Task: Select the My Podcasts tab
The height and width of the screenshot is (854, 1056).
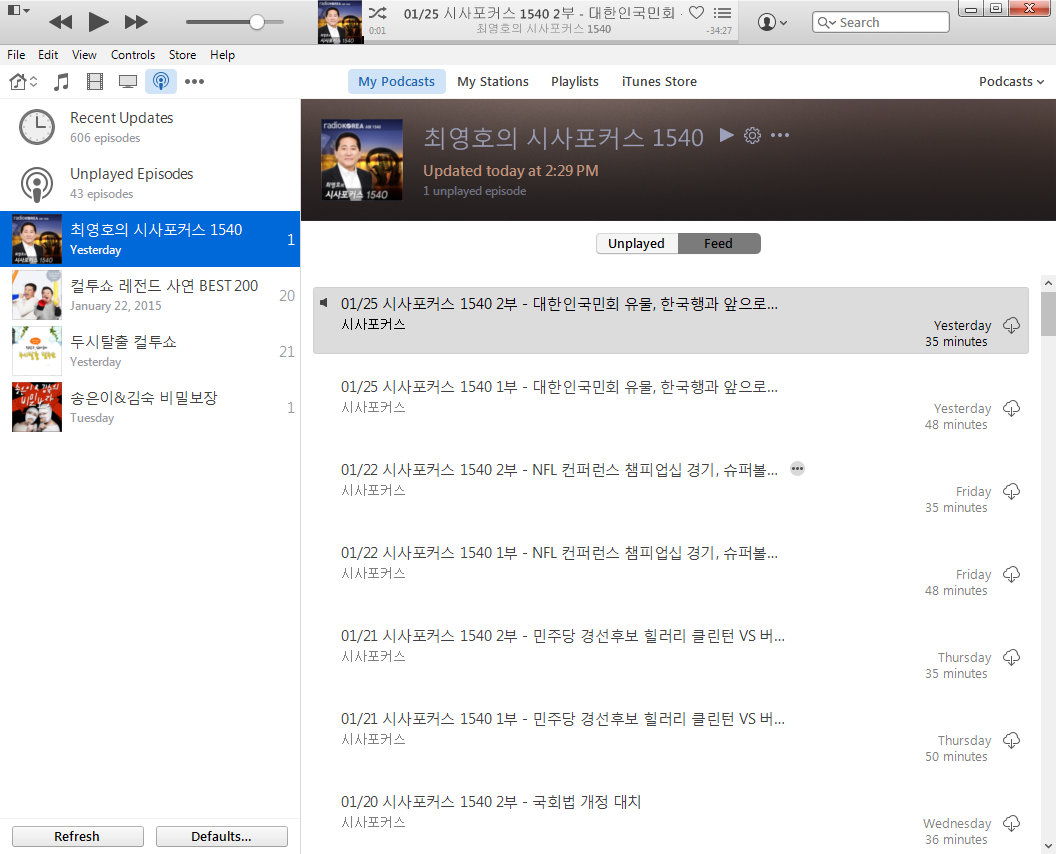Action: 397,81
